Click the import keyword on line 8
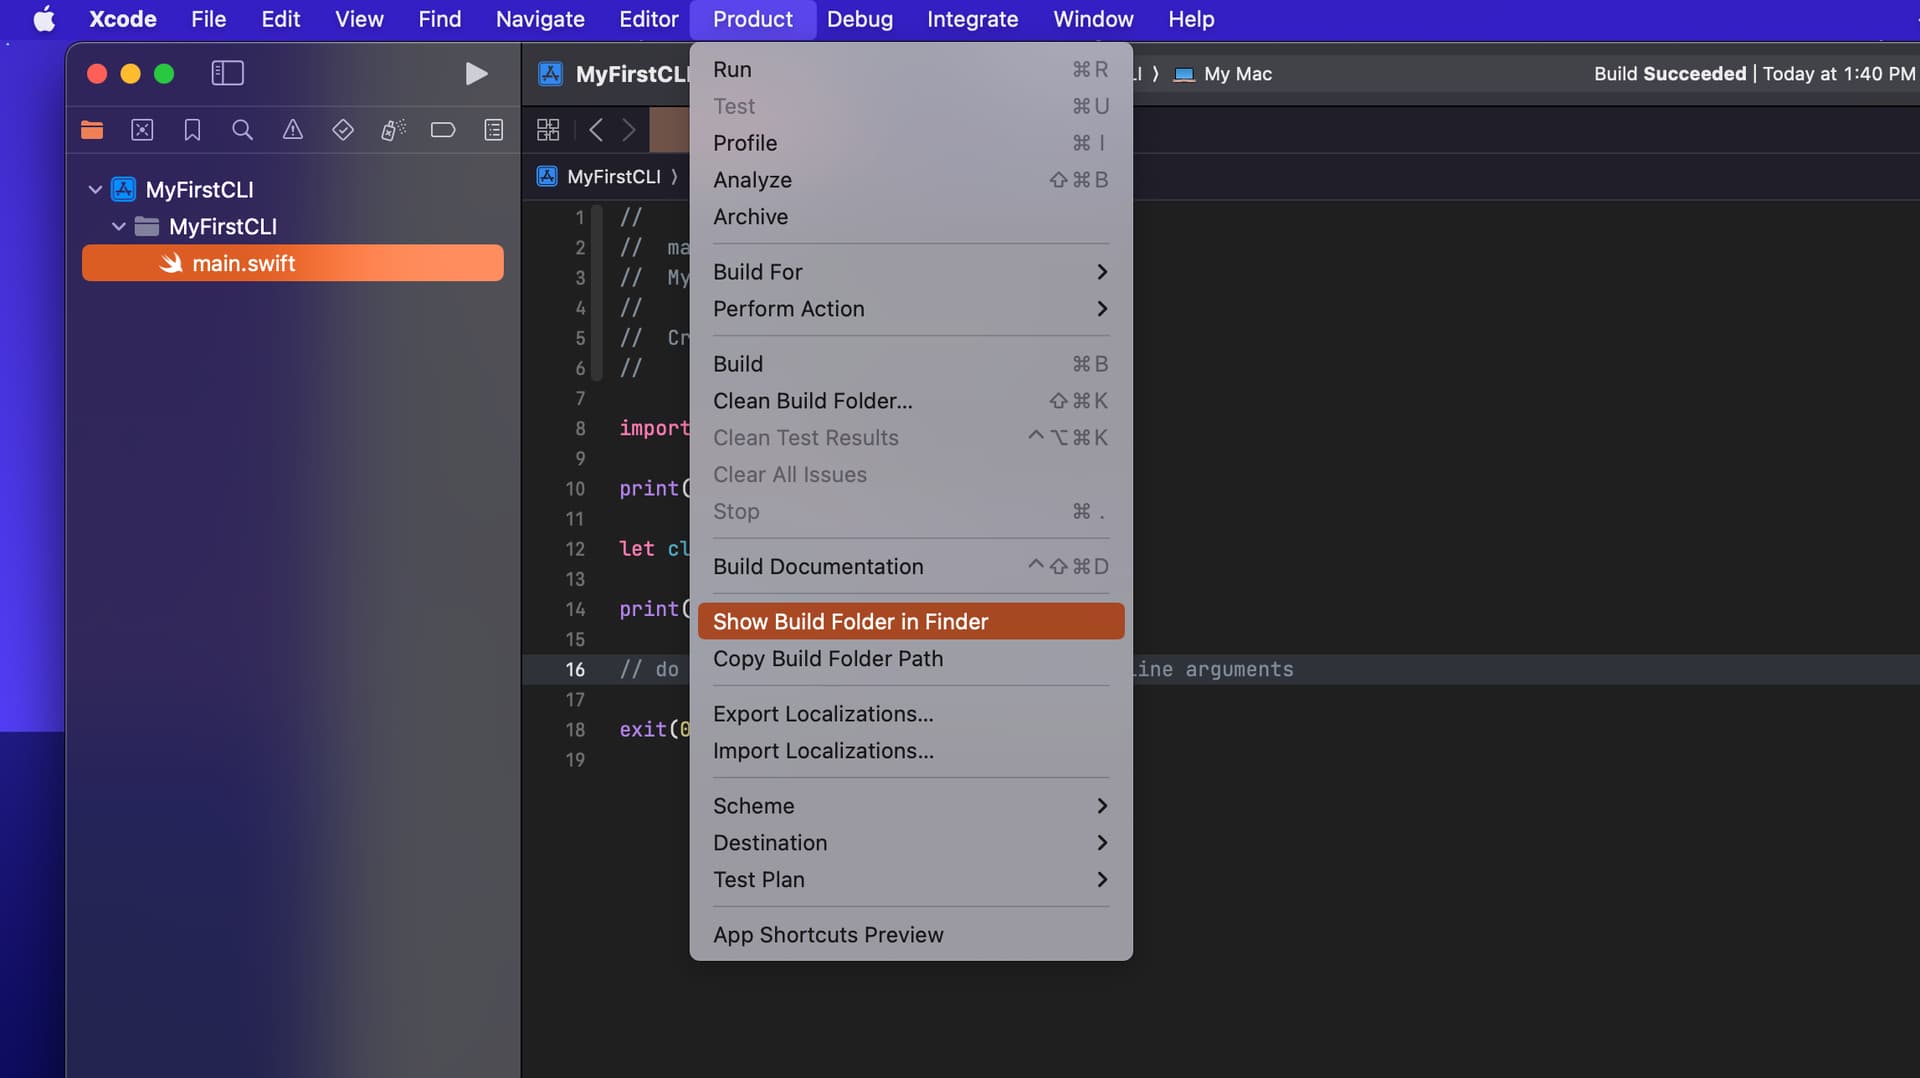Image resolution: width=1920 pixels, height=1078 pixels. click(x=654, y=428)
